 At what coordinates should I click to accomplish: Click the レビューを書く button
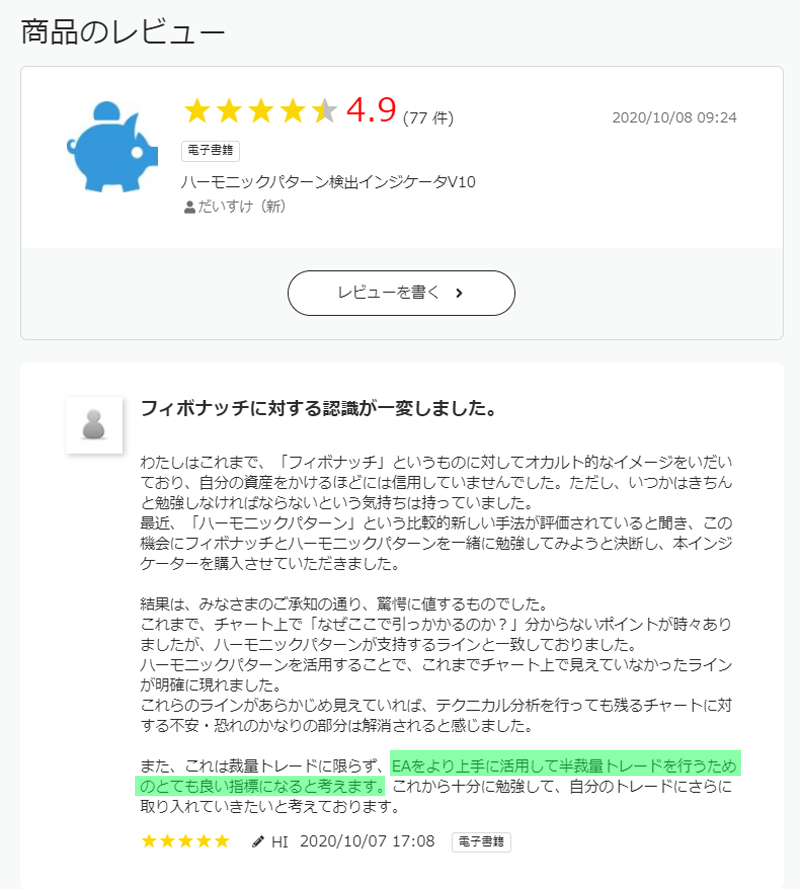pos(401,293)
